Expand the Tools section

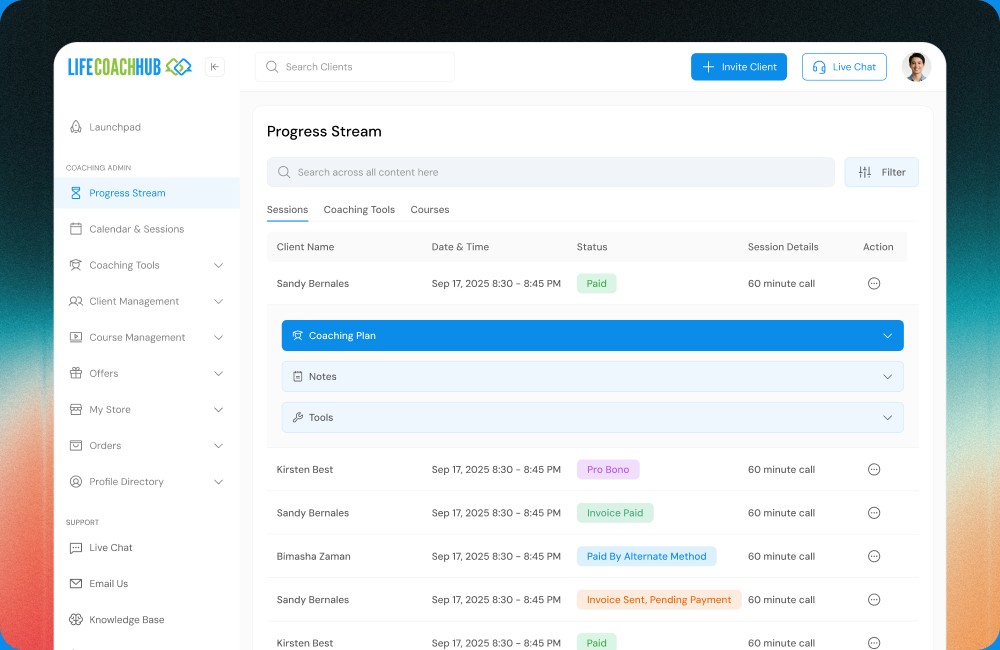click(592, 417)
